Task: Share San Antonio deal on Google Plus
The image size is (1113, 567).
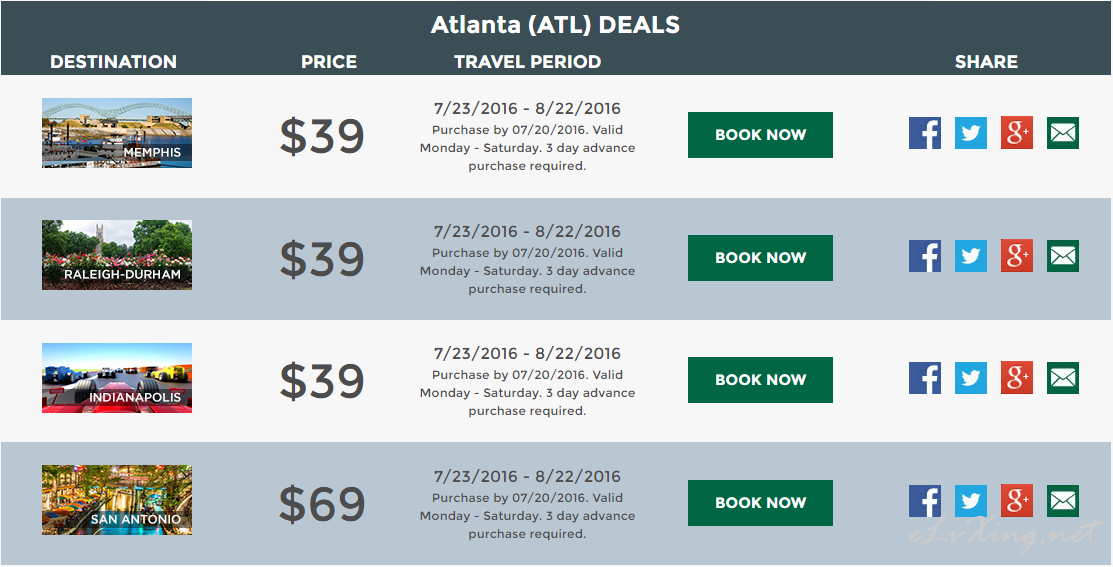Action: click(x=1016, y=501)
